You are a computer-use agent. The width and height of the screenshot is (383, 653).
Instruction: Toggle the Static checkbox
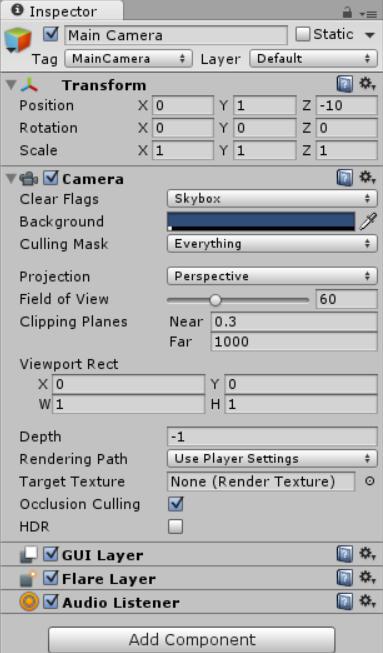click(x=303, y=34)
